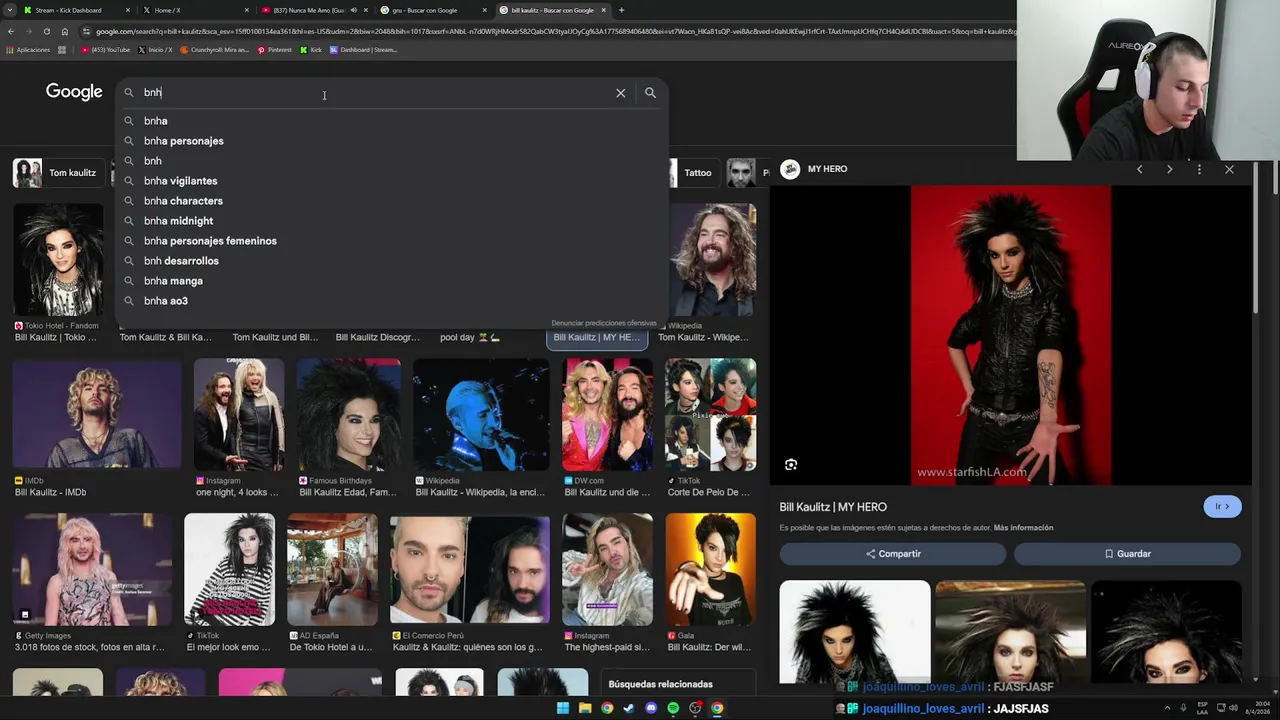Select bill kaulitz Buscar con Google tab

coord(552,10)
